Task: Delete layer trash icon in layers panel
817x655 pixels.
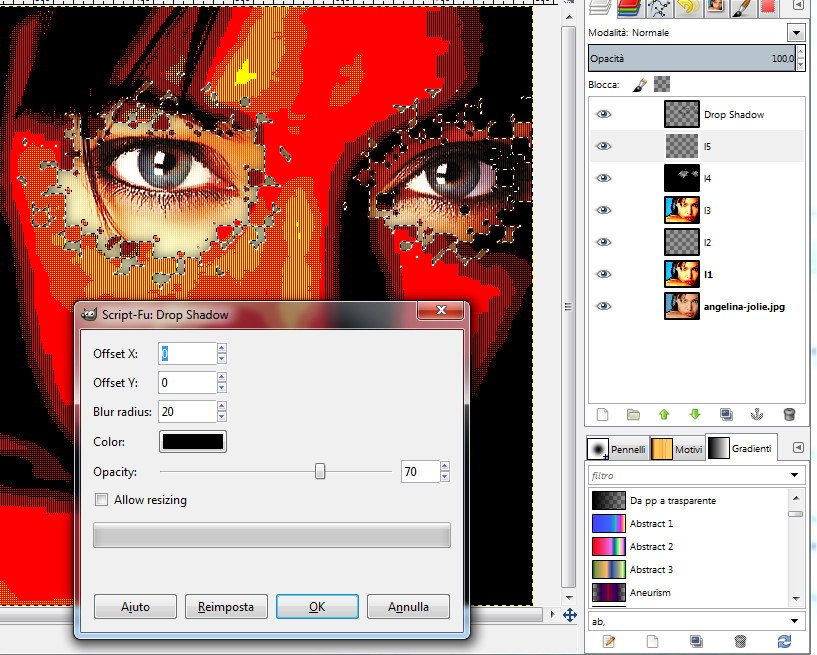Action: [x=789, y=415]
